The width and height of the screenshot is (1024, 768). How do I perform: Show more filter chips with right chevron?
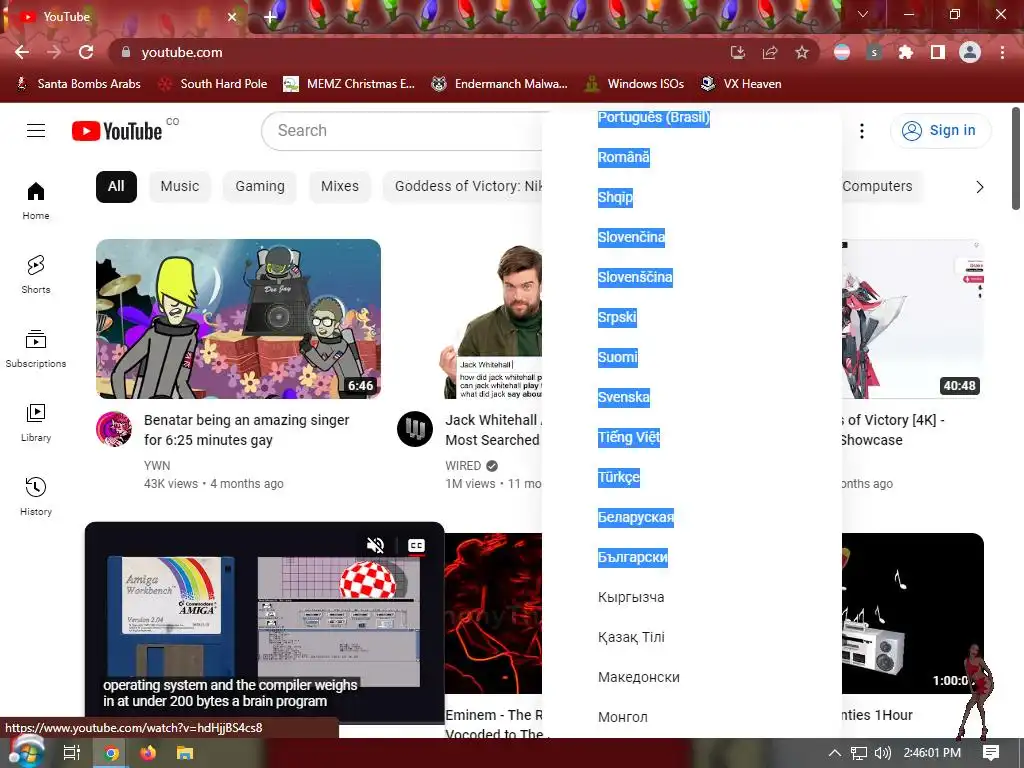(x=980, y=187)
